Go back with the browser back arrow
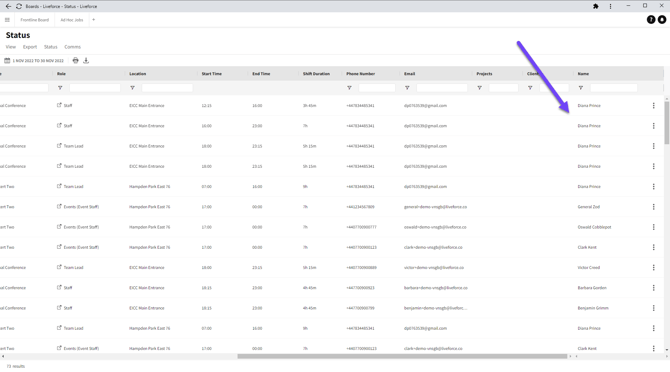This screenshot has height=372, width=670. [x=8, y=6]
